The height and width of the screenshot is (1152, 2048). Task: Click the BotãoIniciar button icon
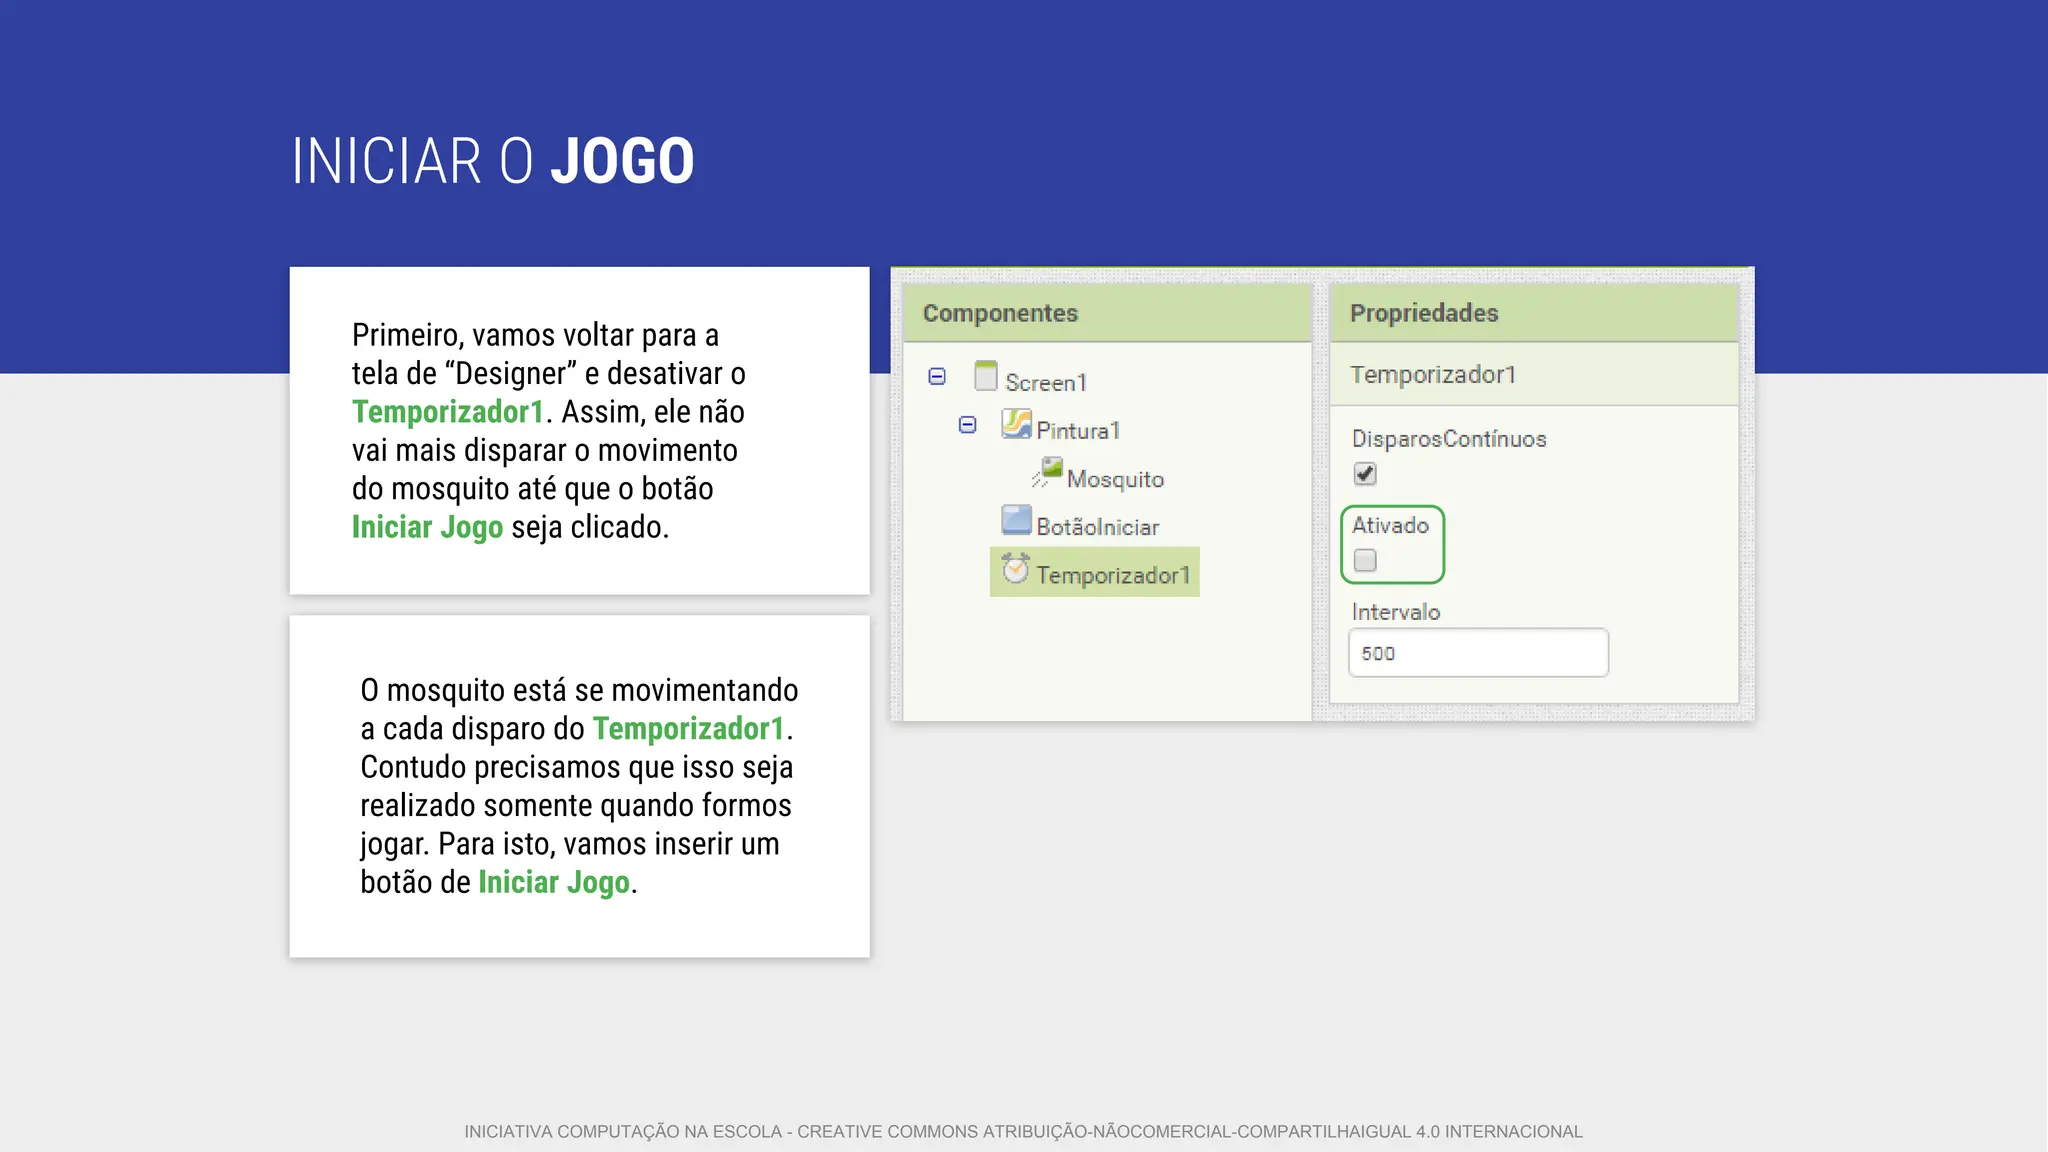(1016, 521)
